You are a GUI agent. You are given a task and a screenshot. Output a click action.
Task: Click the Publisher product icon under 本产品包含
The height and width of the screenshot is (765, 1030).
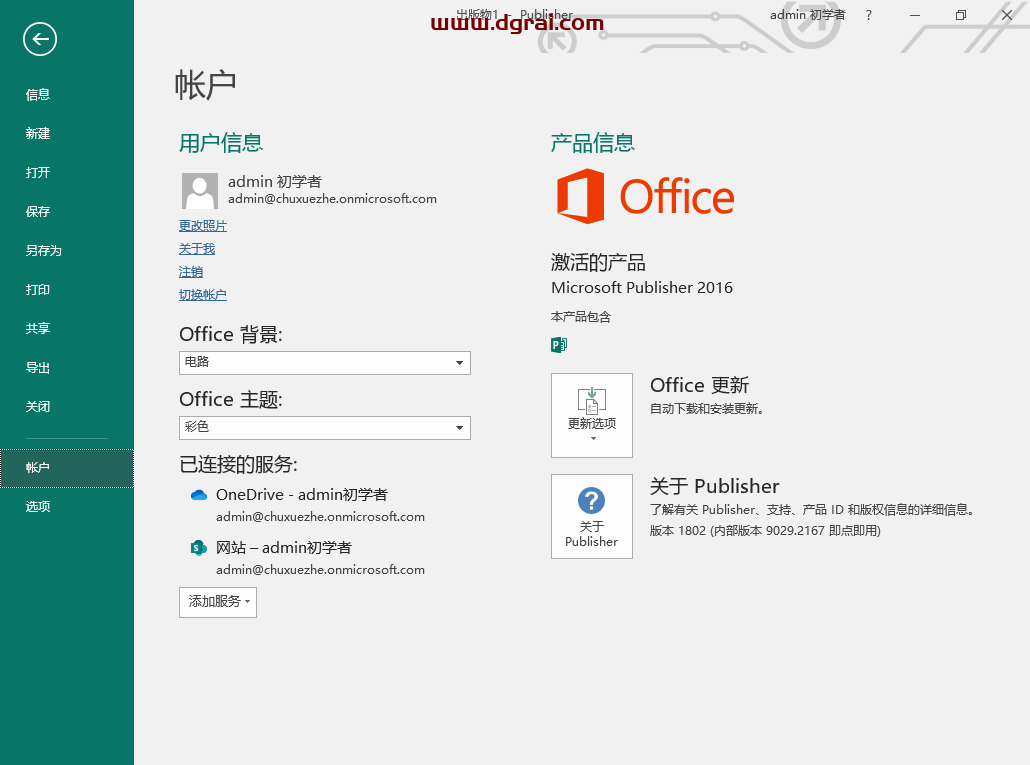coord(559,345)
